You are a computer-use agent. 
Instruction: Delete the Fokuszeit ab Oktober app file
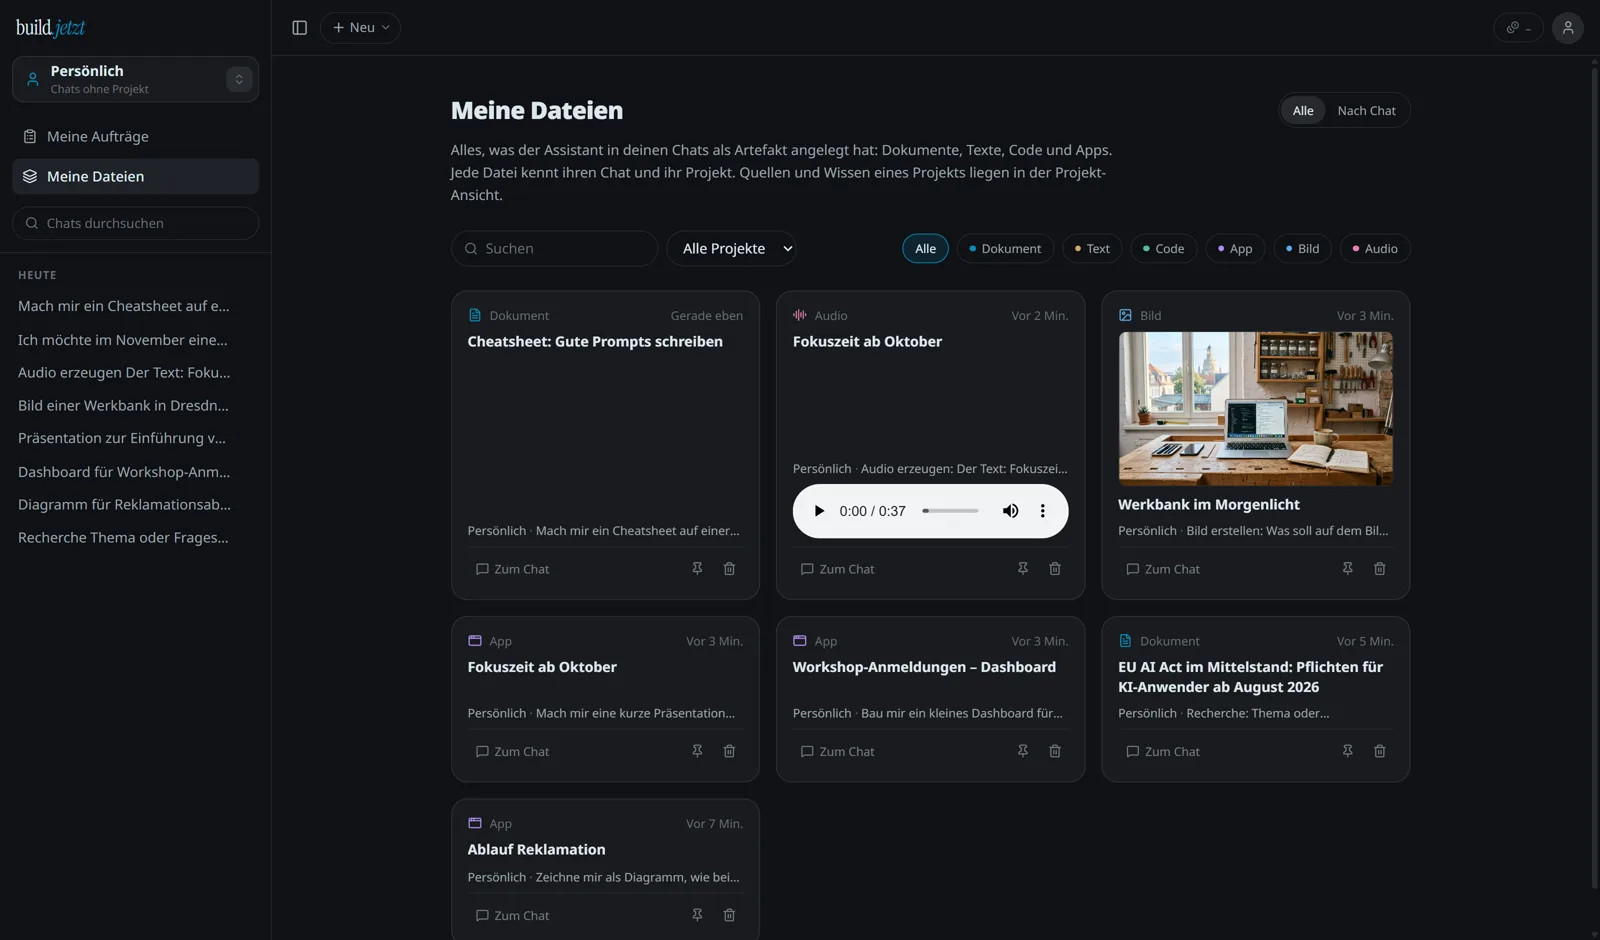click(x=729, y=751)
